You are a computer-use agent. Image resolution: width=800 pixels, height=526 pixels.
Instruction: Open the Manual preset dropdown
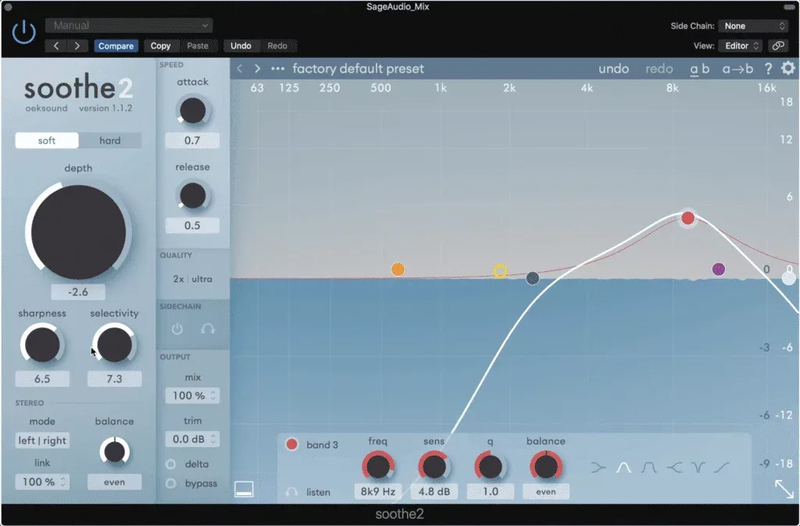tap(128, 25)
